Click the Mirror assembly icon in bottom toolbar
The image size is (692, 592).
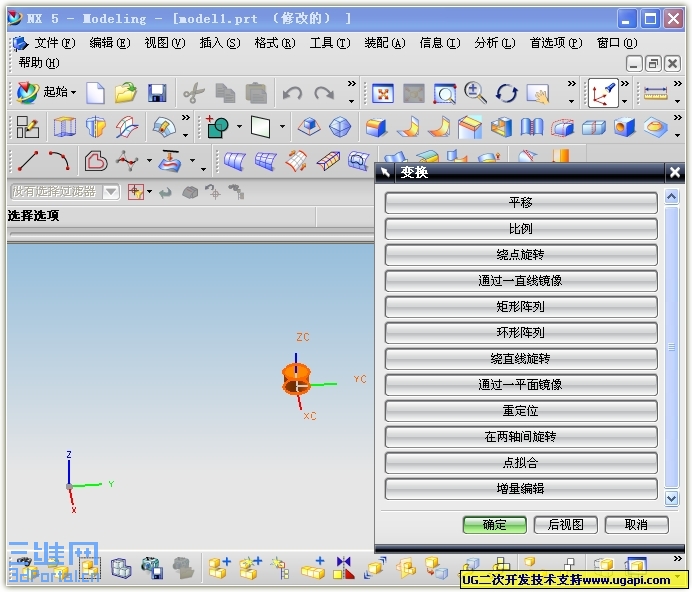tap(344, 568)
